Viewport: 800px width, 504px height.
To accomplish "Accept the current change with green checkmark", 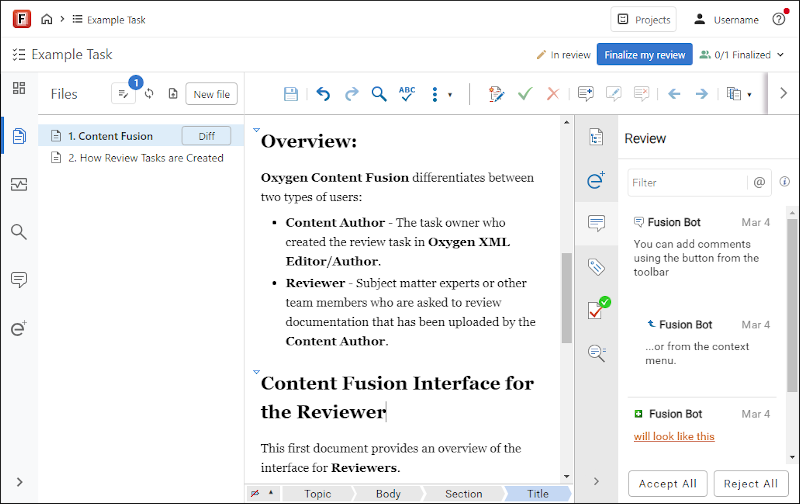I will tap(525, 94).
